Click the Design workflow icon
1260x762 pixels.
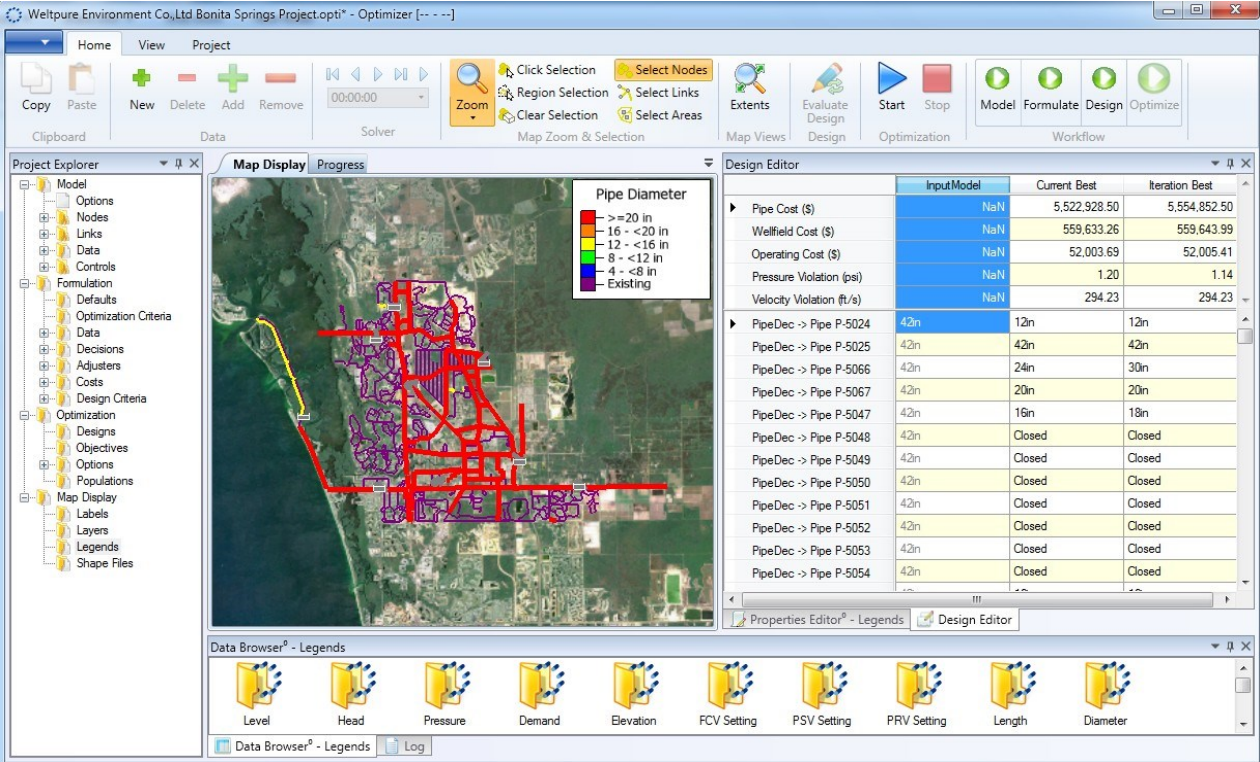(x=1103, y=79)
